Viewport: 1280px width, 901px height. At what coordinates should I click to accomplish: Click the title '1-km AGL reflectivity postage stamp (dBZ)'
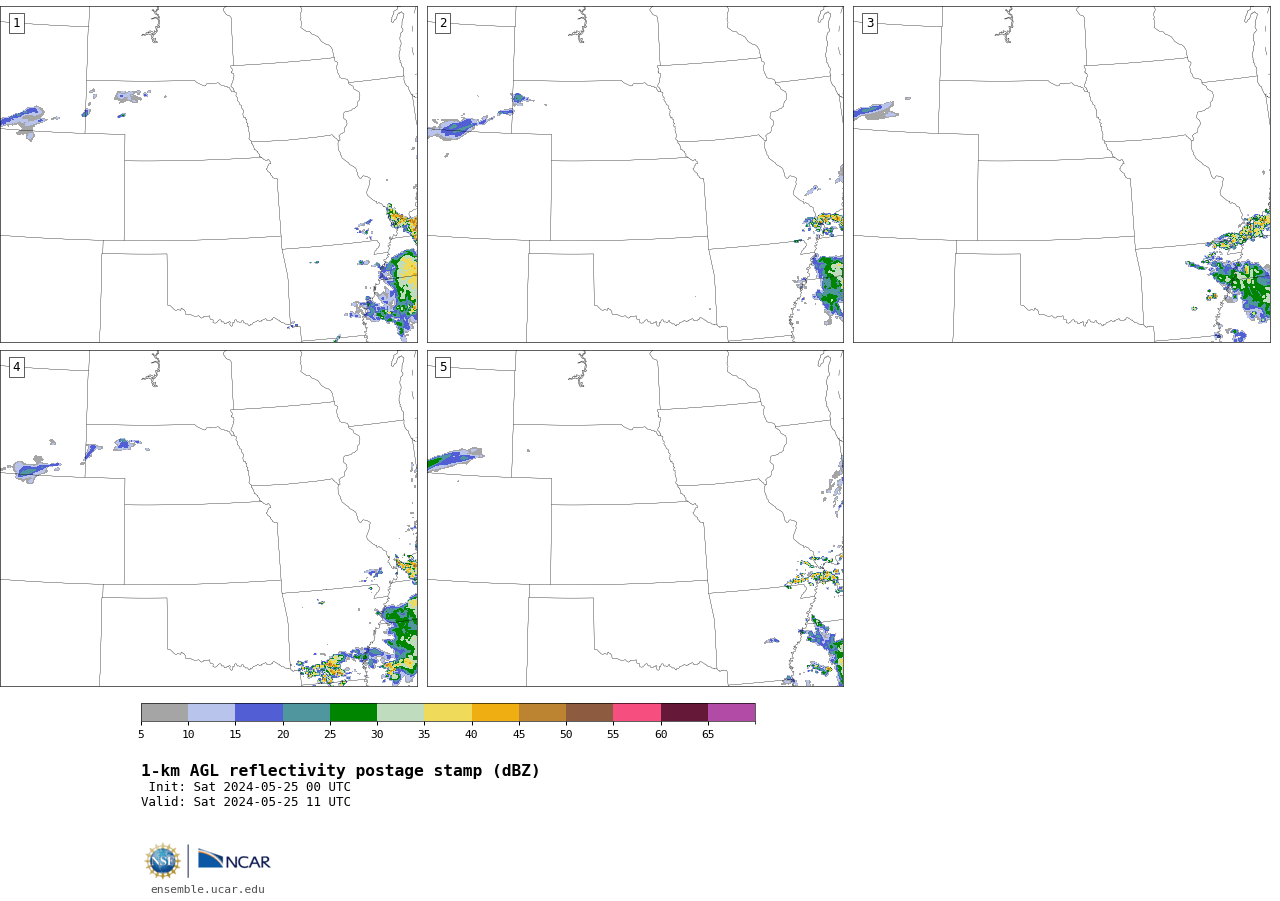(x=340, y=771)
